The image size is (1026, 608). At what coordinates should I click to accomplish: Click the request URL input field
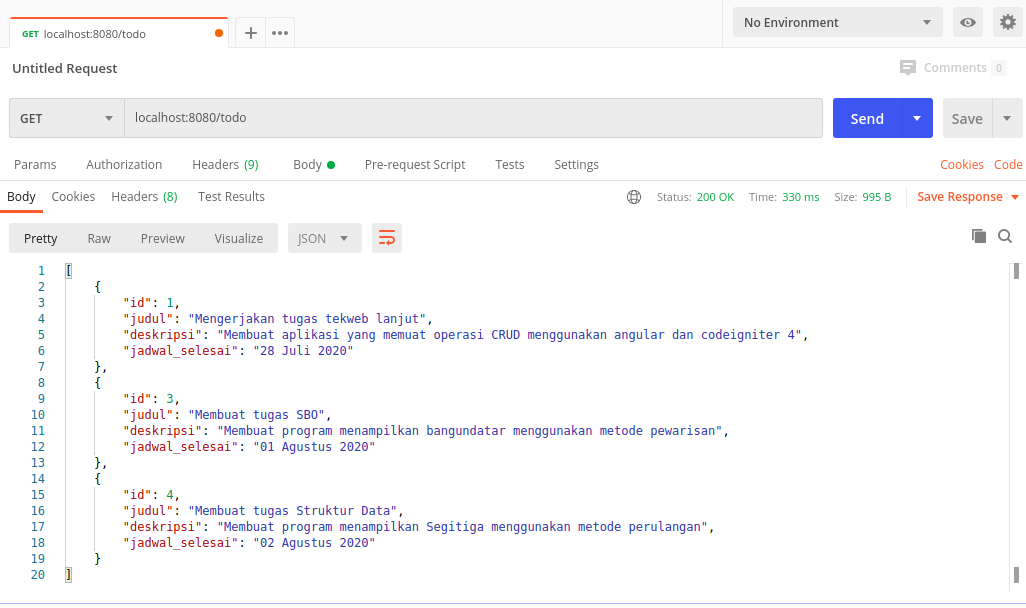pos(473,118)
